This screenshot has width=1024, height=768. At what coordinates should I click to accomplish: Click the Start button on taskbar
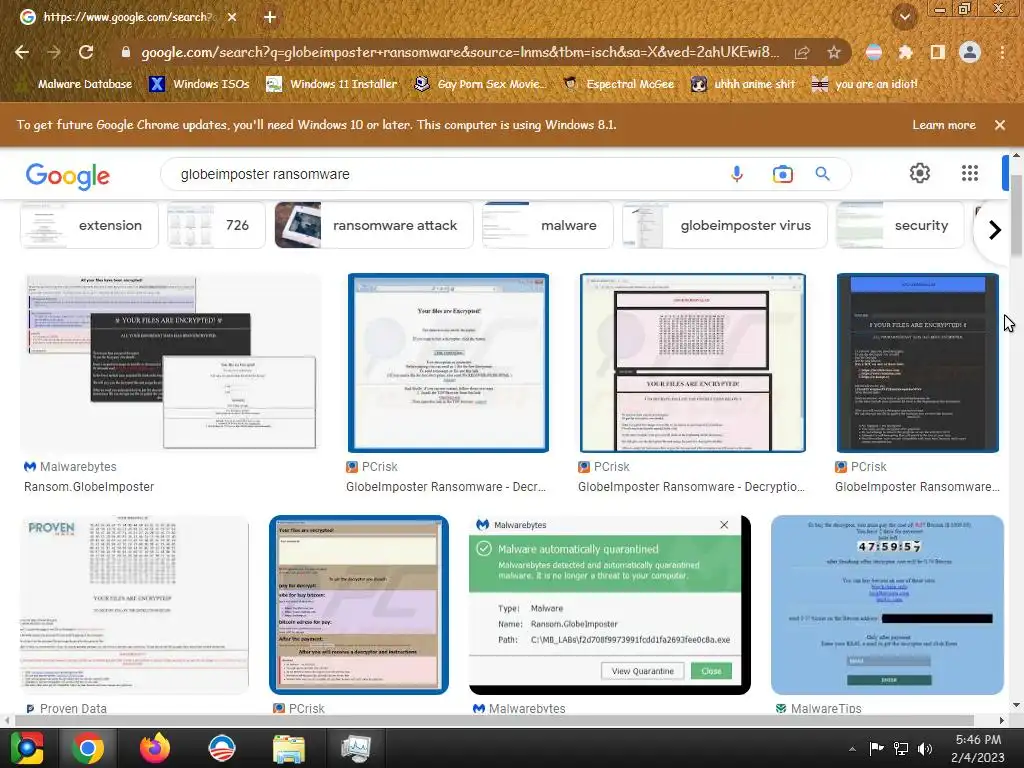(26, 748)
